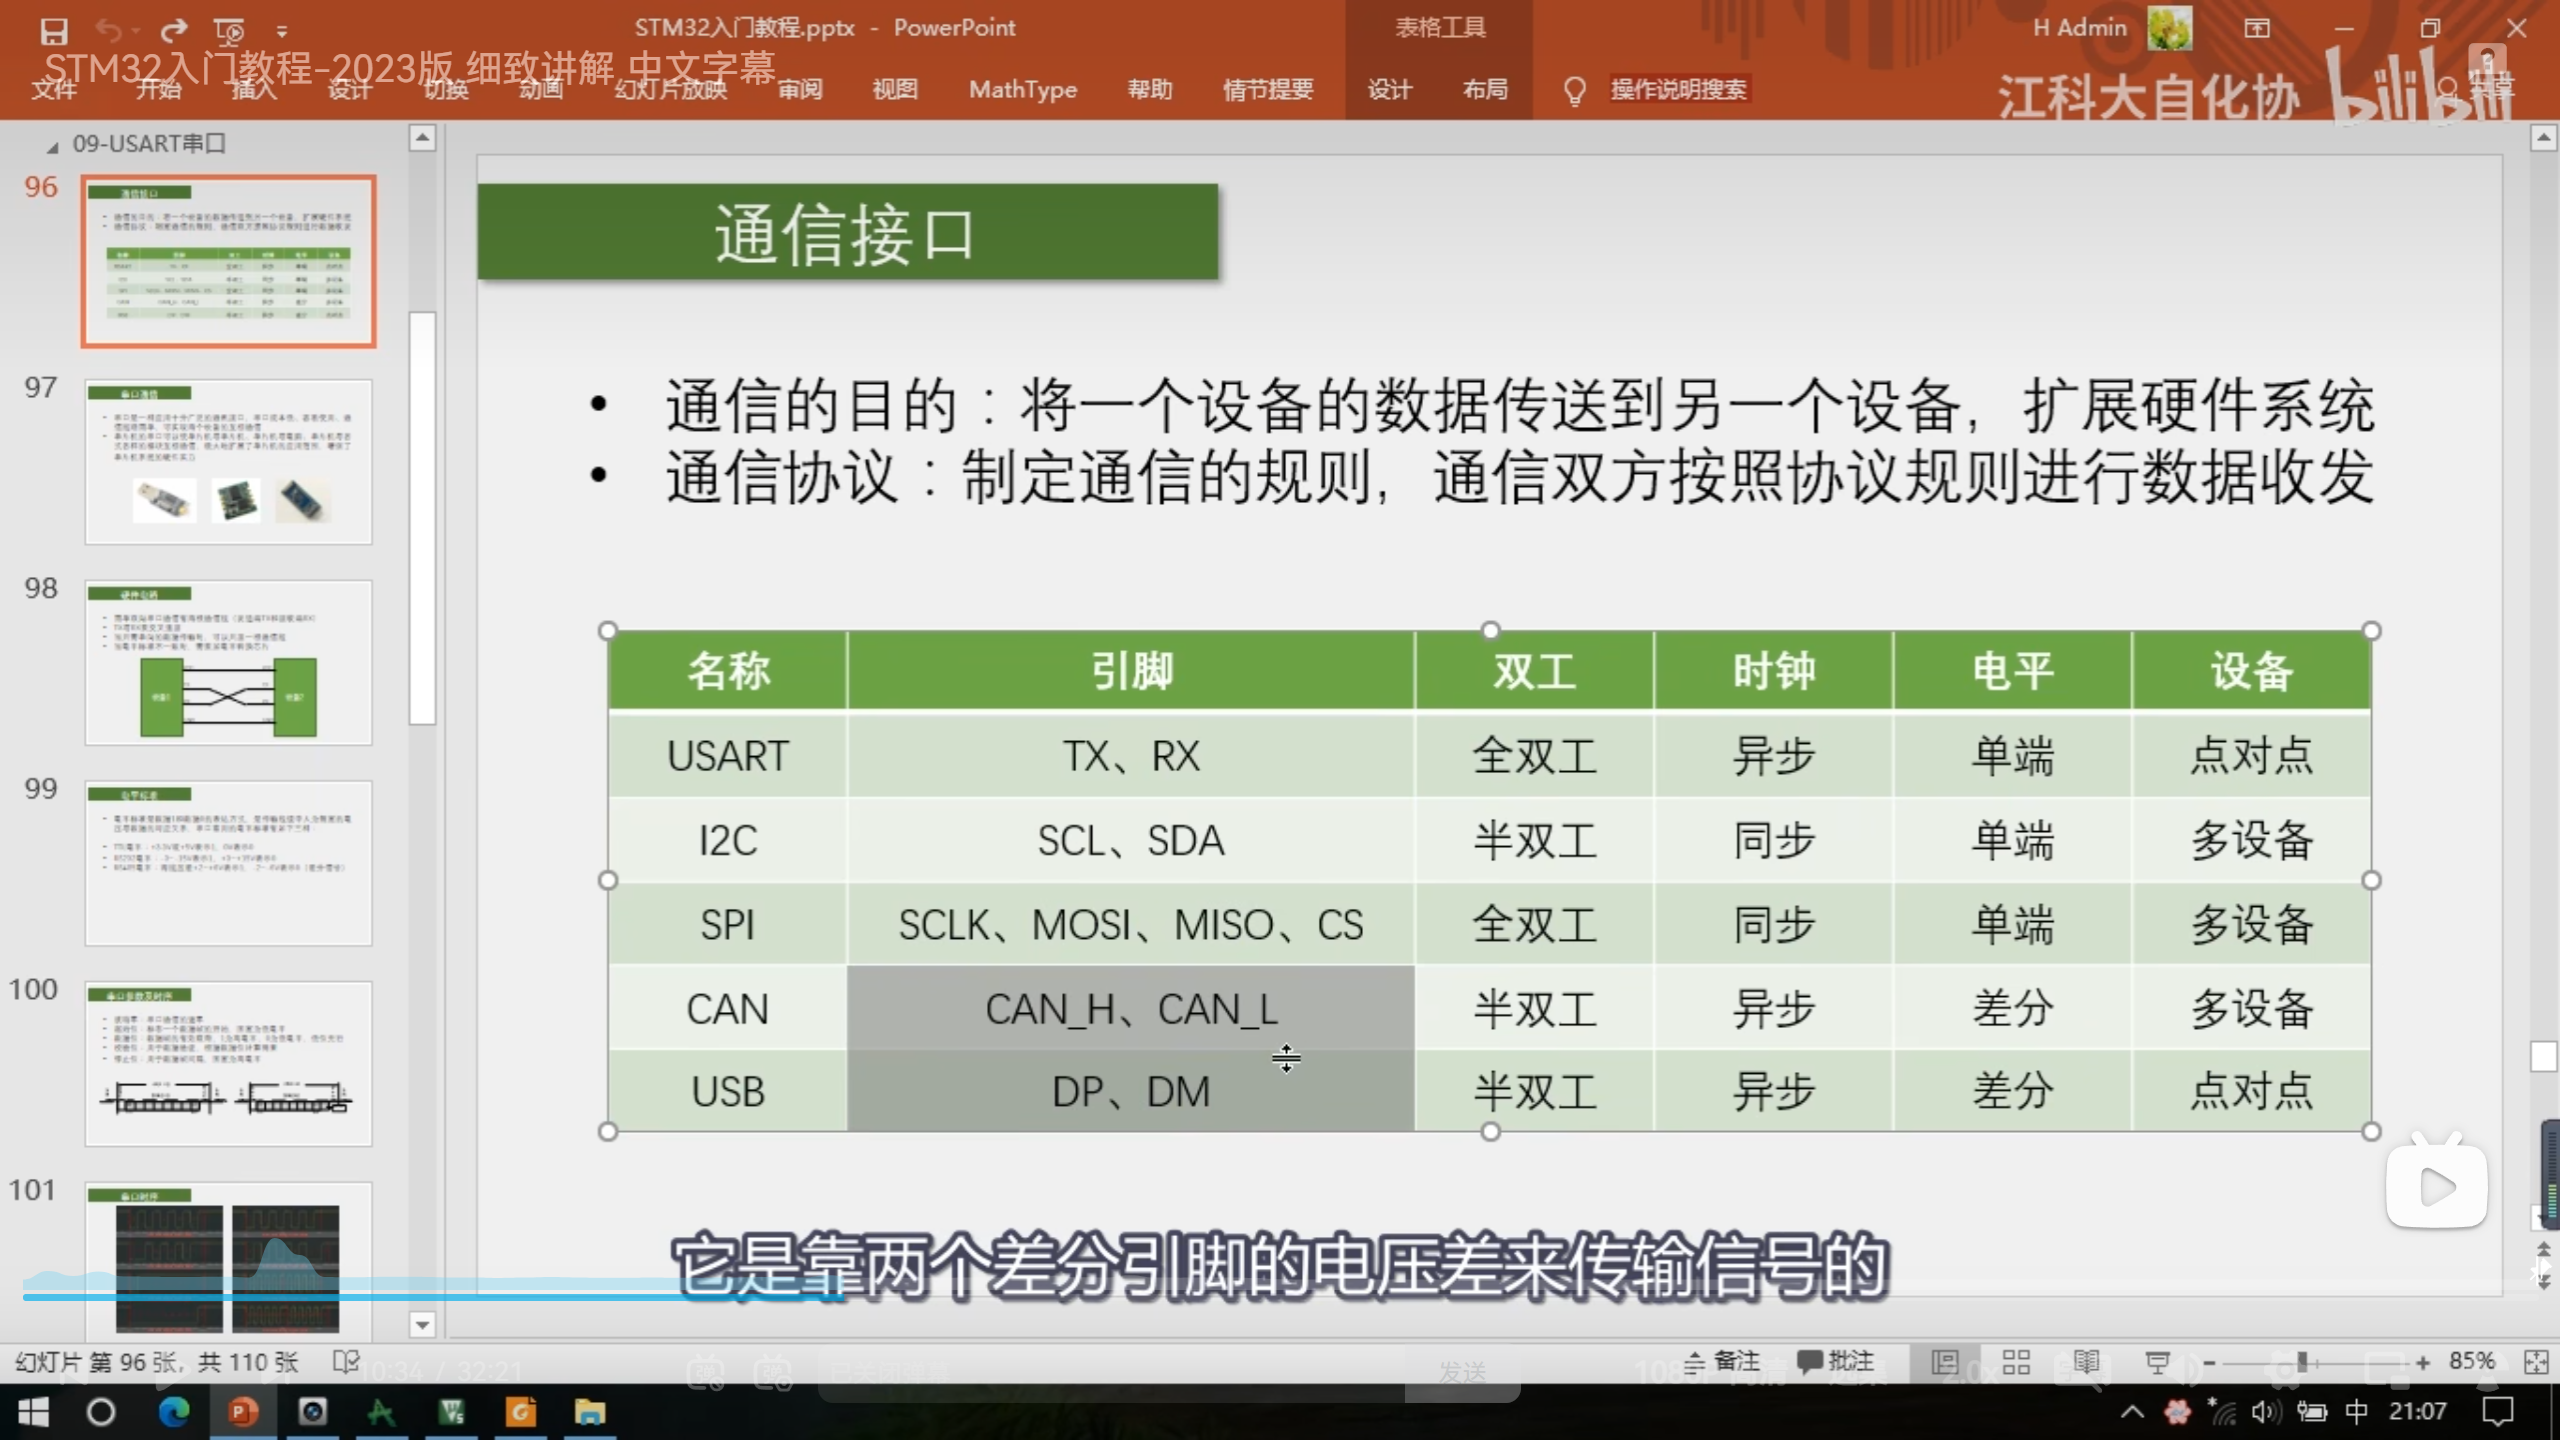Open Ribbon Display Options dropdown
Screen dimensions: 2560x1440
coord(2257,28)
